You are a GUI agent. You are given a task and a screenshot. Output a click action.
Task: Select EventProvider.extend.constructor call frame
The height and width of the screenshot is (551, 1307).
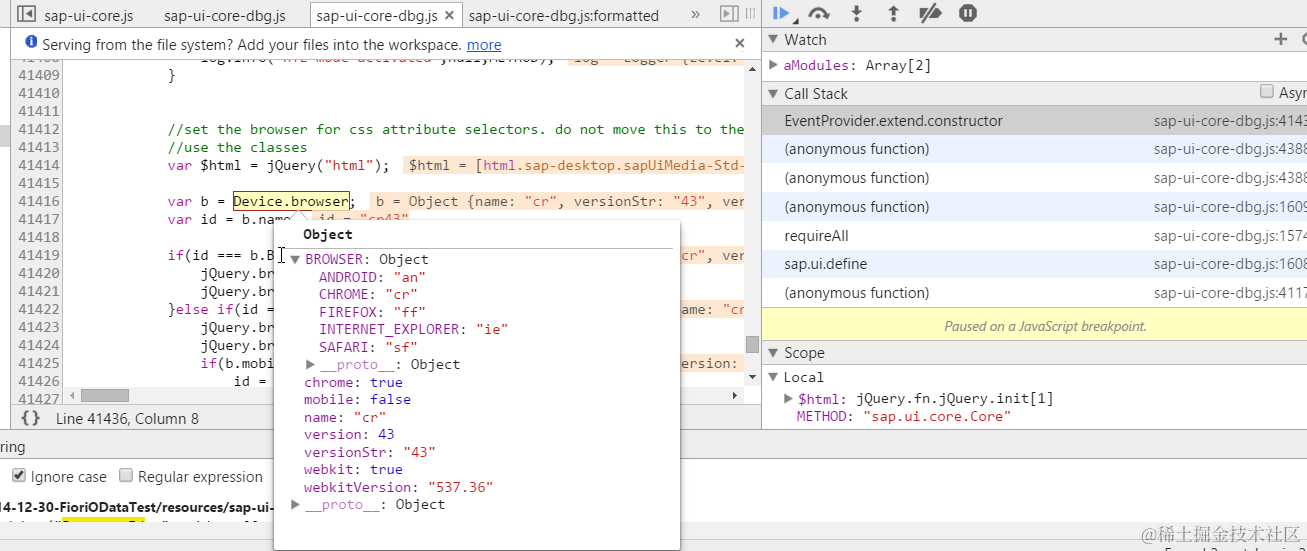[x=1034, y=121]
